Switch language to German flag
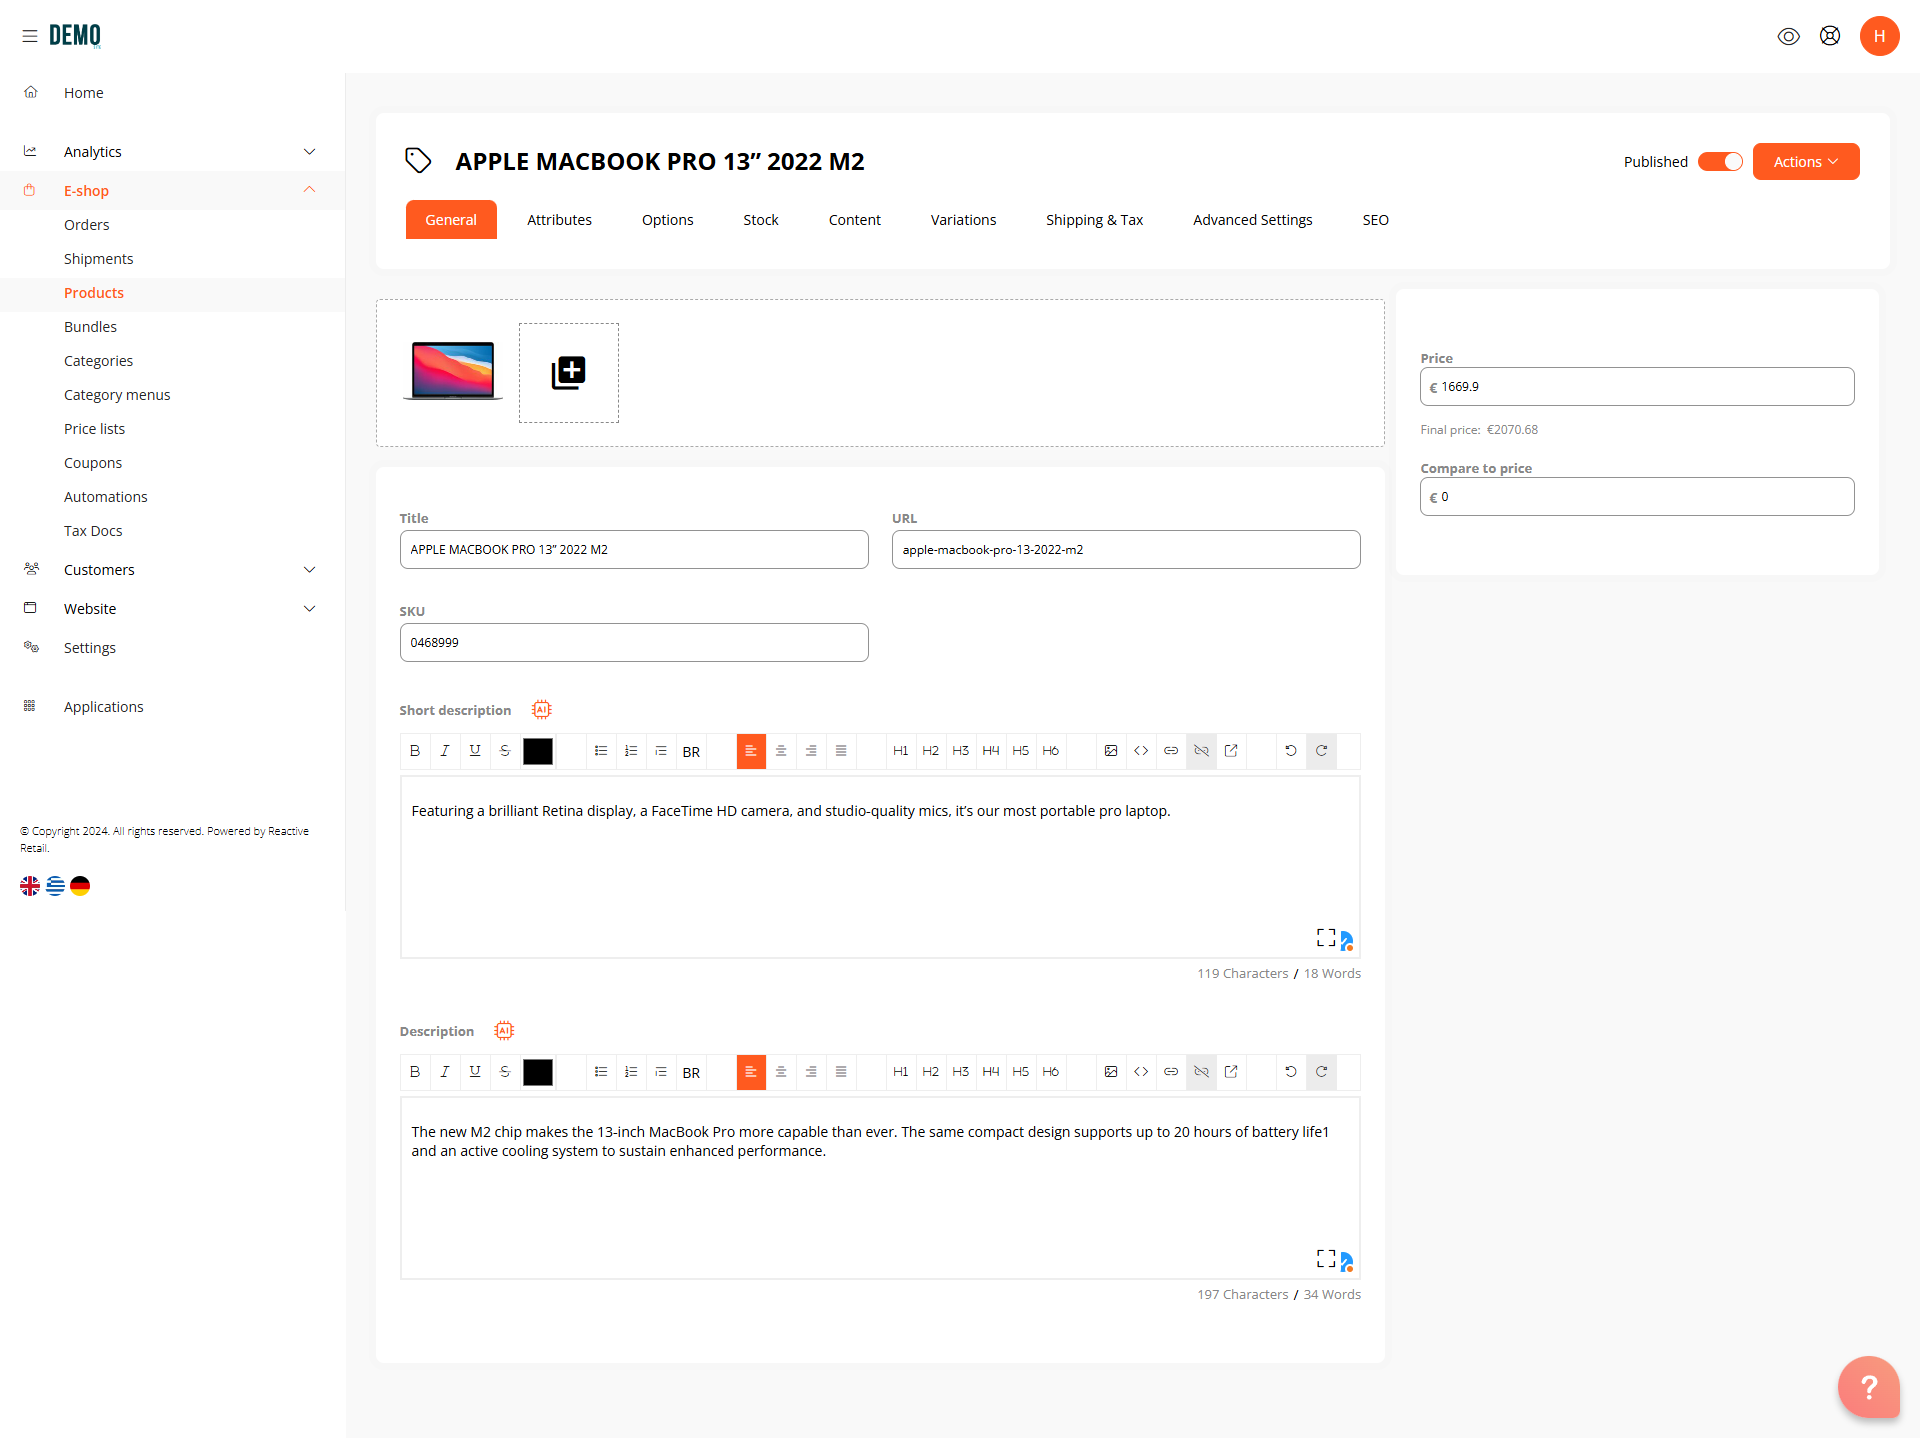 click(80, 886)
